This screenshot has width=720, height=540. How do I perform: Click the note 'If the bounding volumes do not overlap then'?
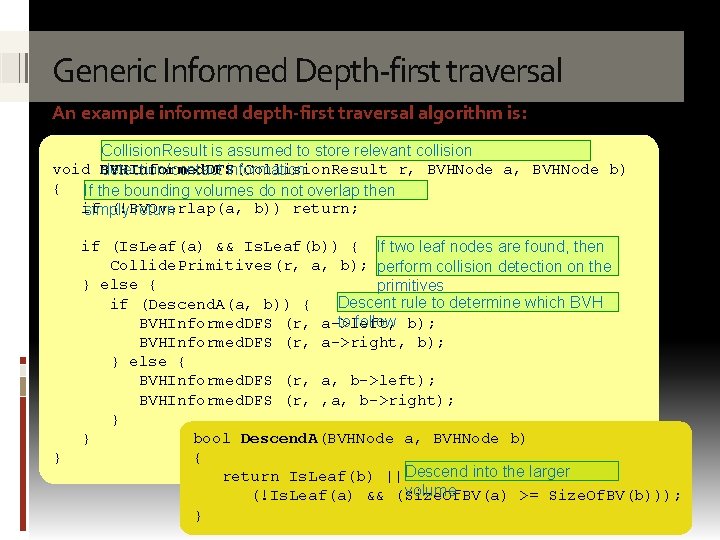coord(255,190)
